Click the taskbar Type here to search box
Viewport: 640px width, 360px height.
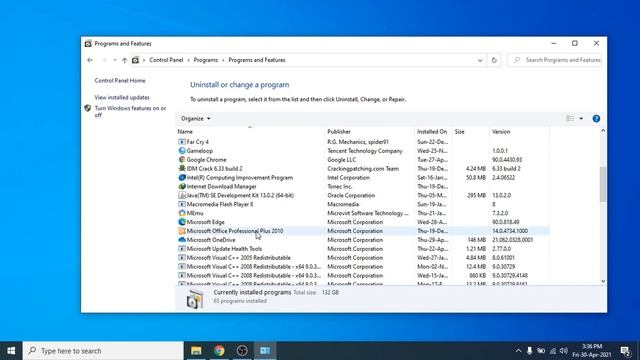103,351
